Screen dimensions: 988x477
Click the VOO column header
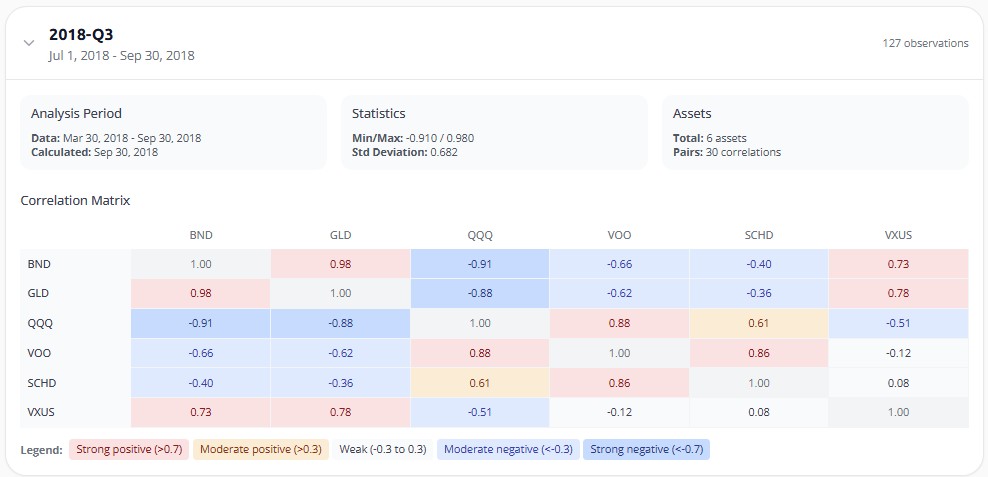coord(619,235)
